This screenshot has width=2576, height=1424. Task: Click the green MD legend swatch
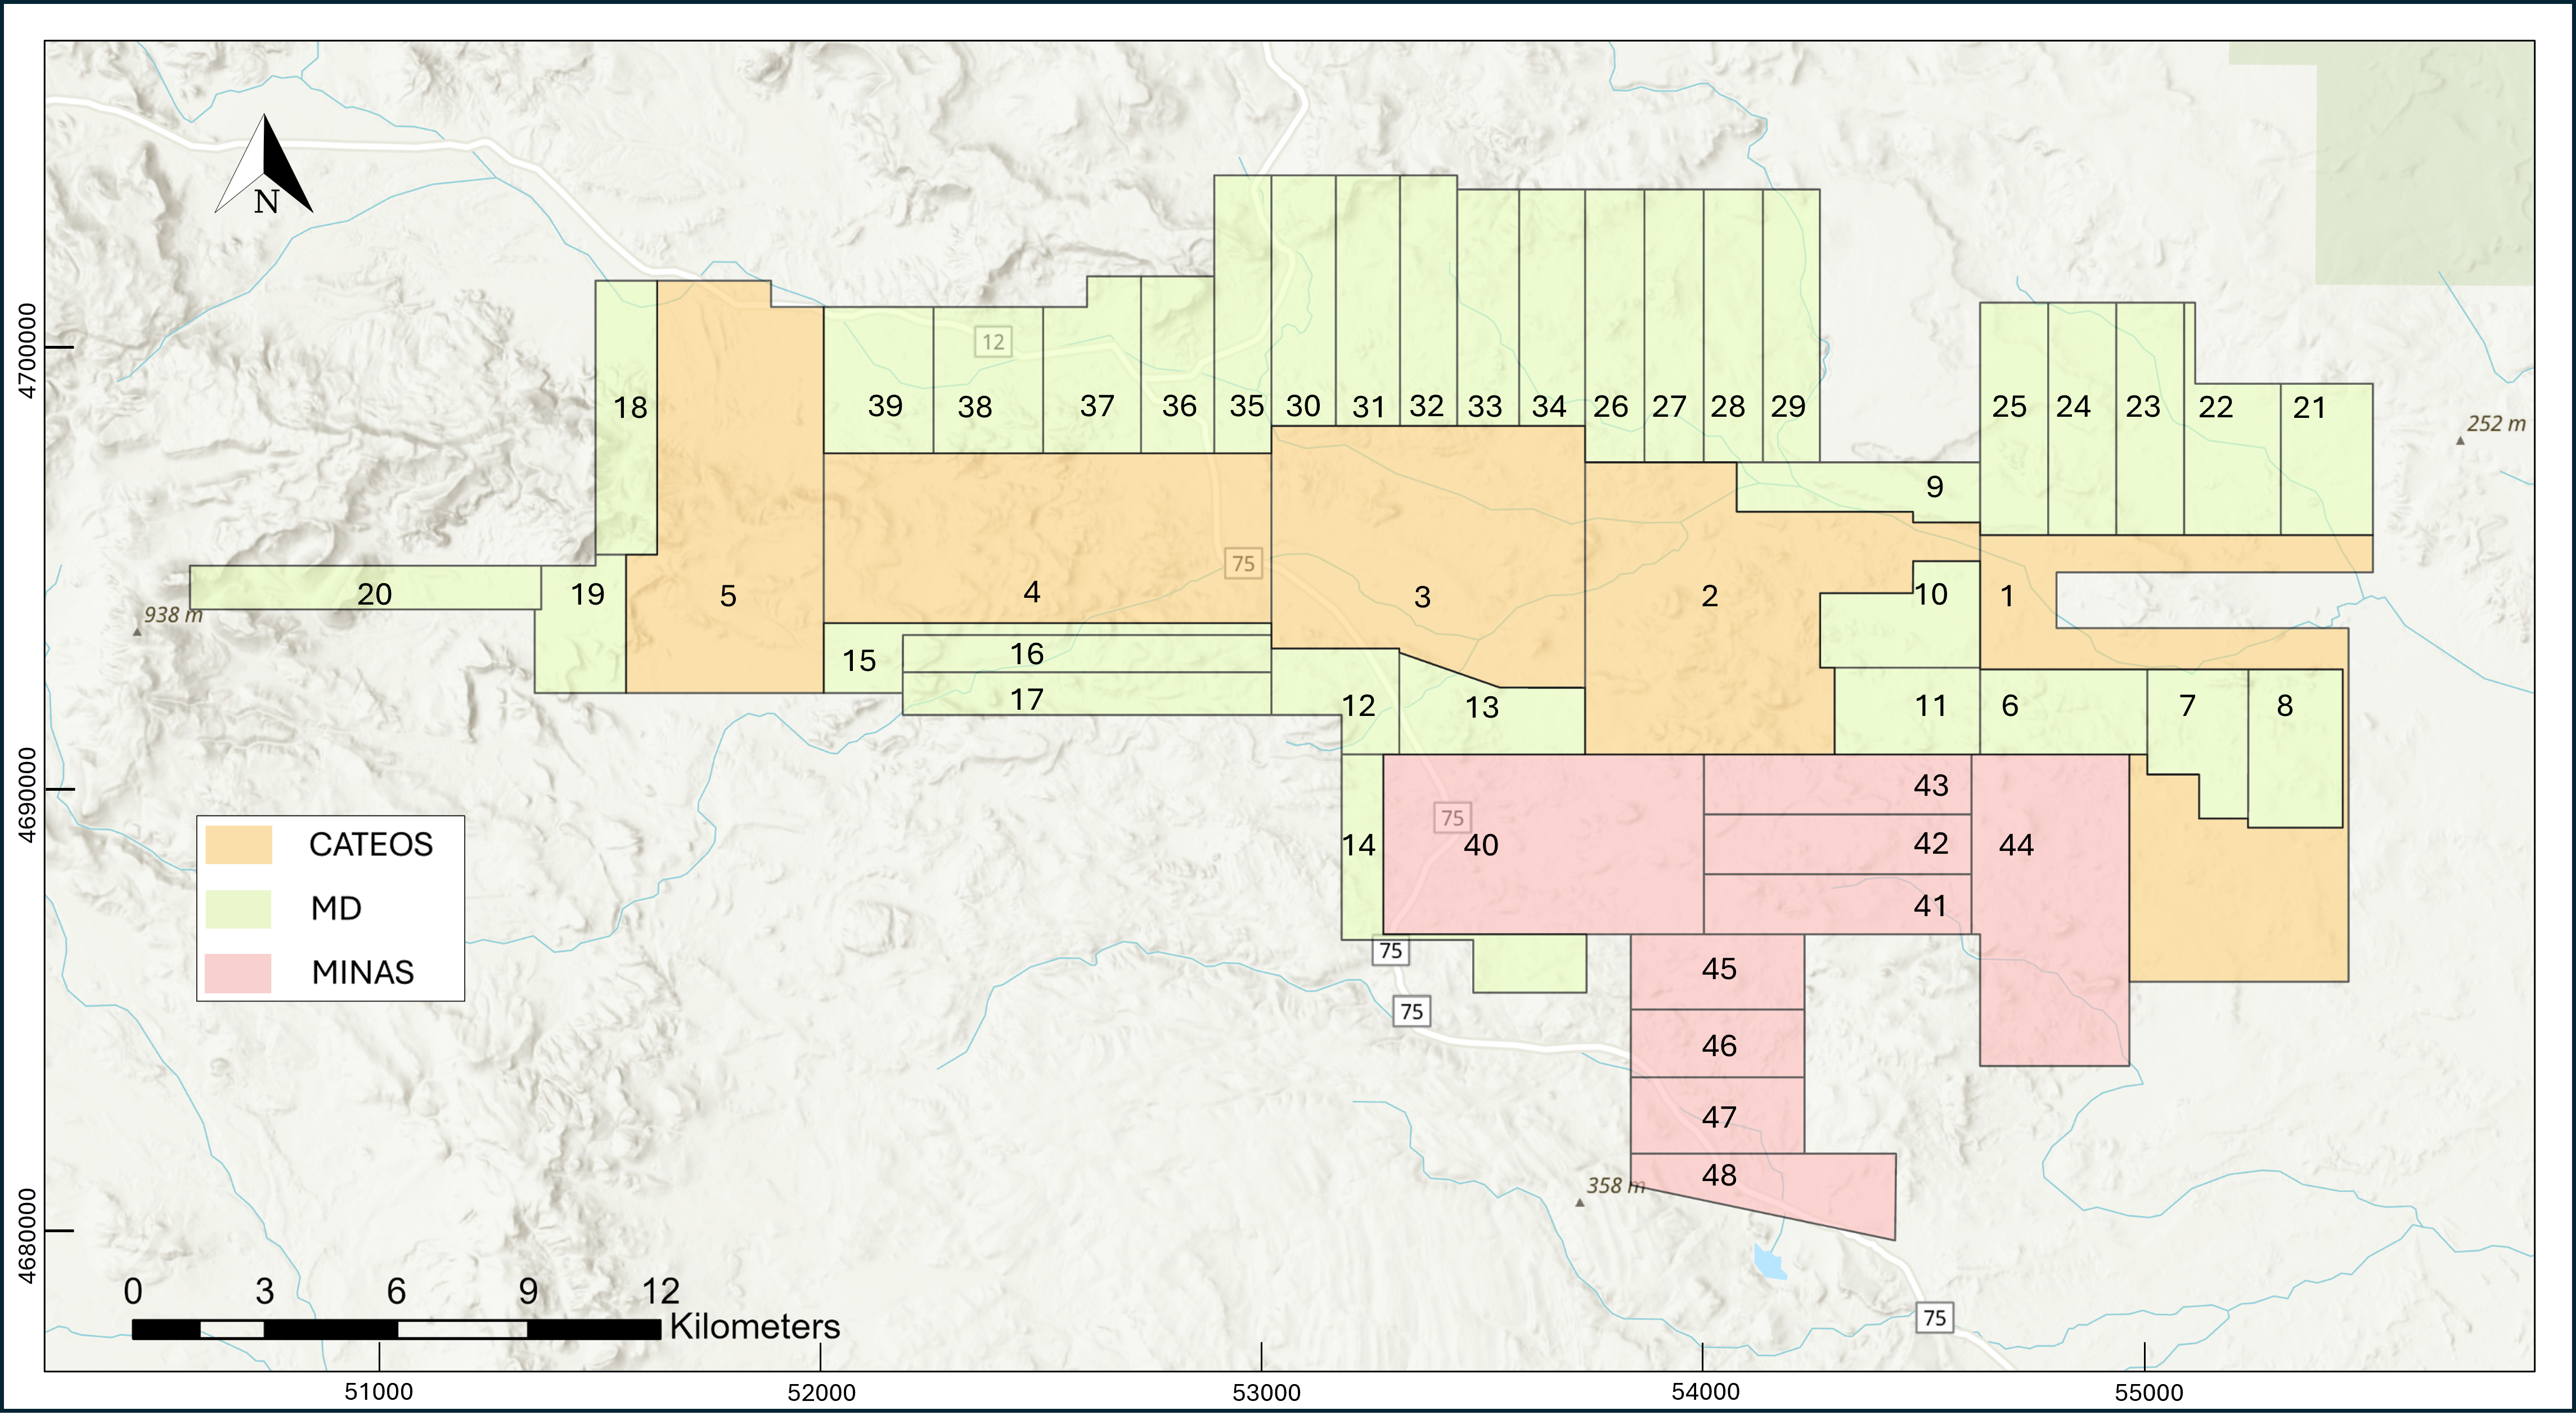238,909
